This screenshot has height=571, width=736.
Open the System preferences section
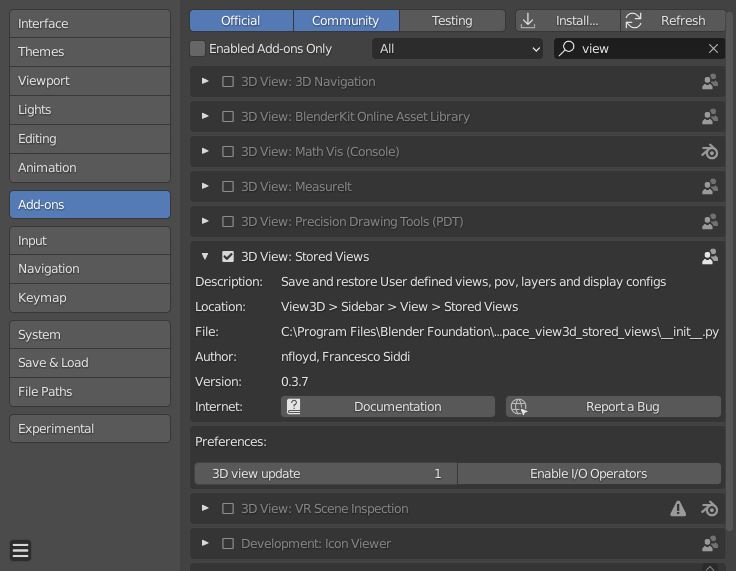90,335
